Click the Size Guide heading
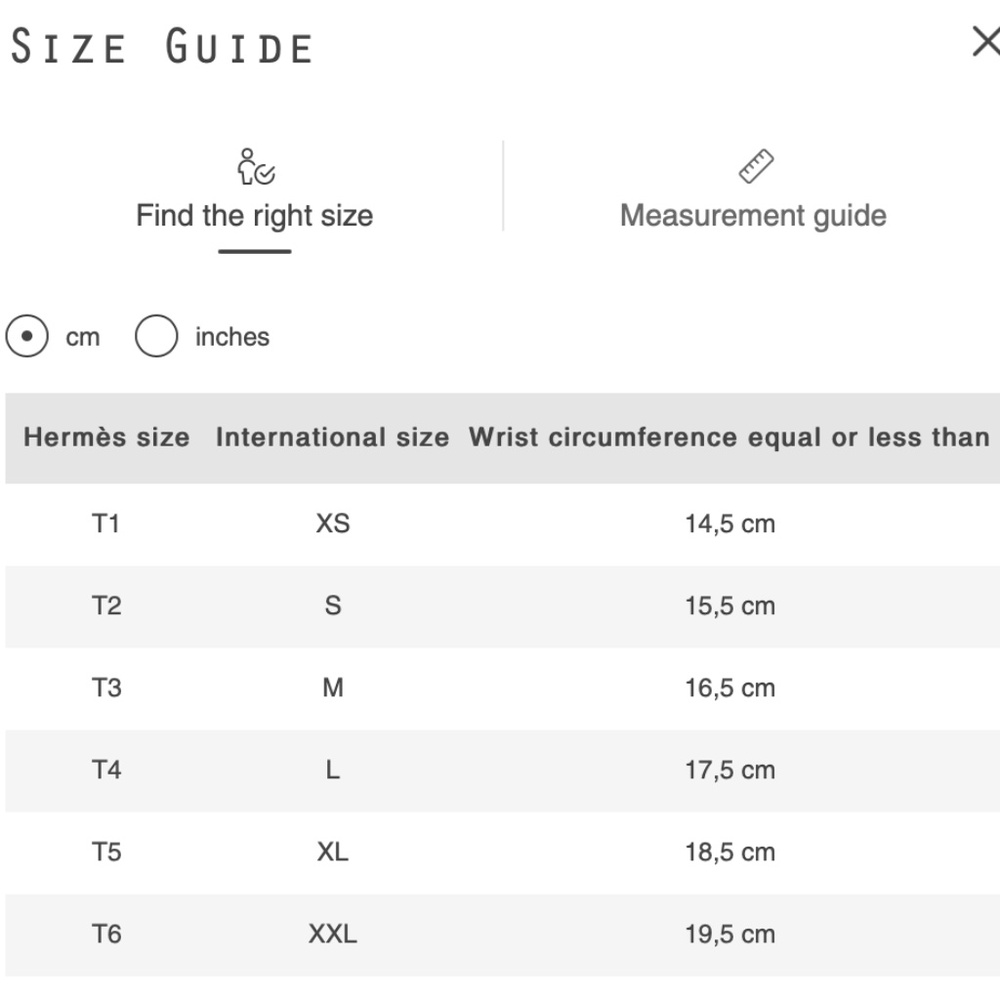This screenshot has width=1000, height=1000. [x=162, y=48]
